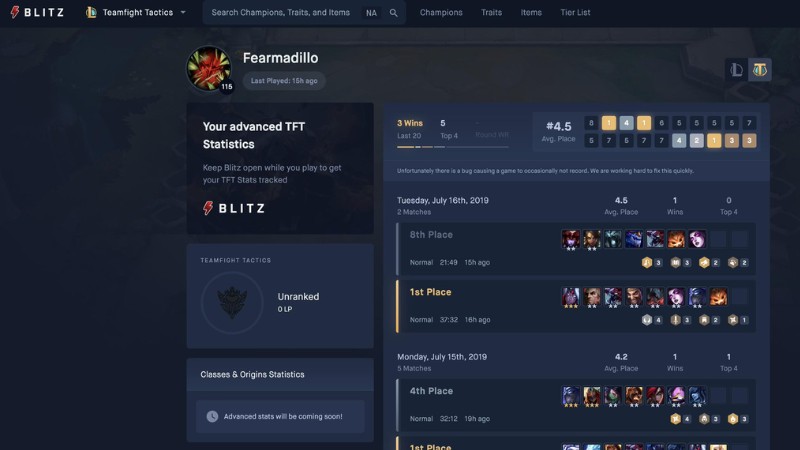Select the NA region selector

click(371, 13)
